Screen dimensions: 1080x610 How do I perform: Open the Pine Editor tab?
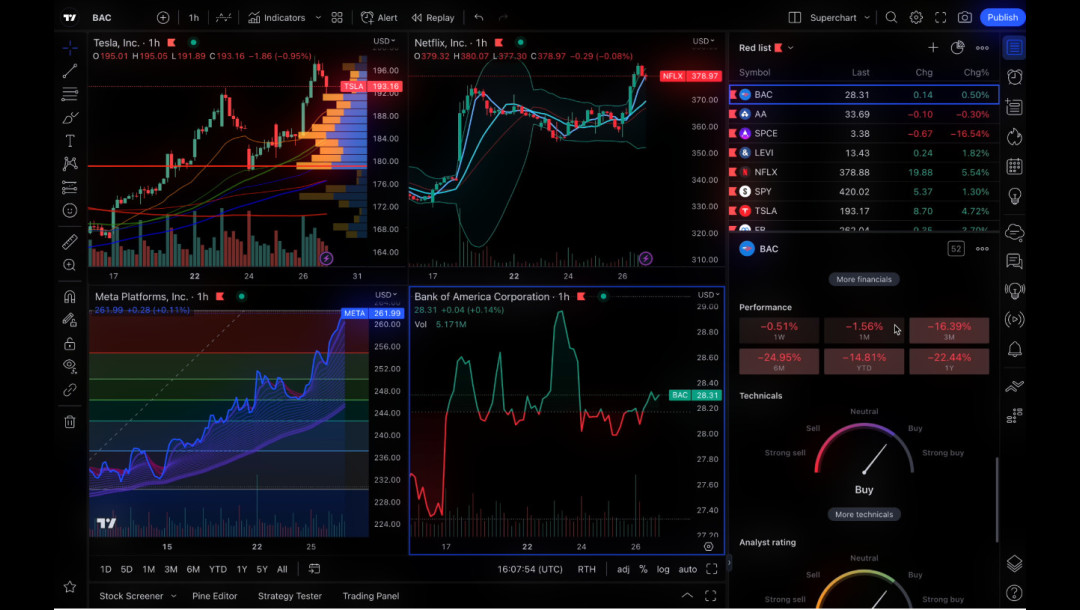pos(214,596)
